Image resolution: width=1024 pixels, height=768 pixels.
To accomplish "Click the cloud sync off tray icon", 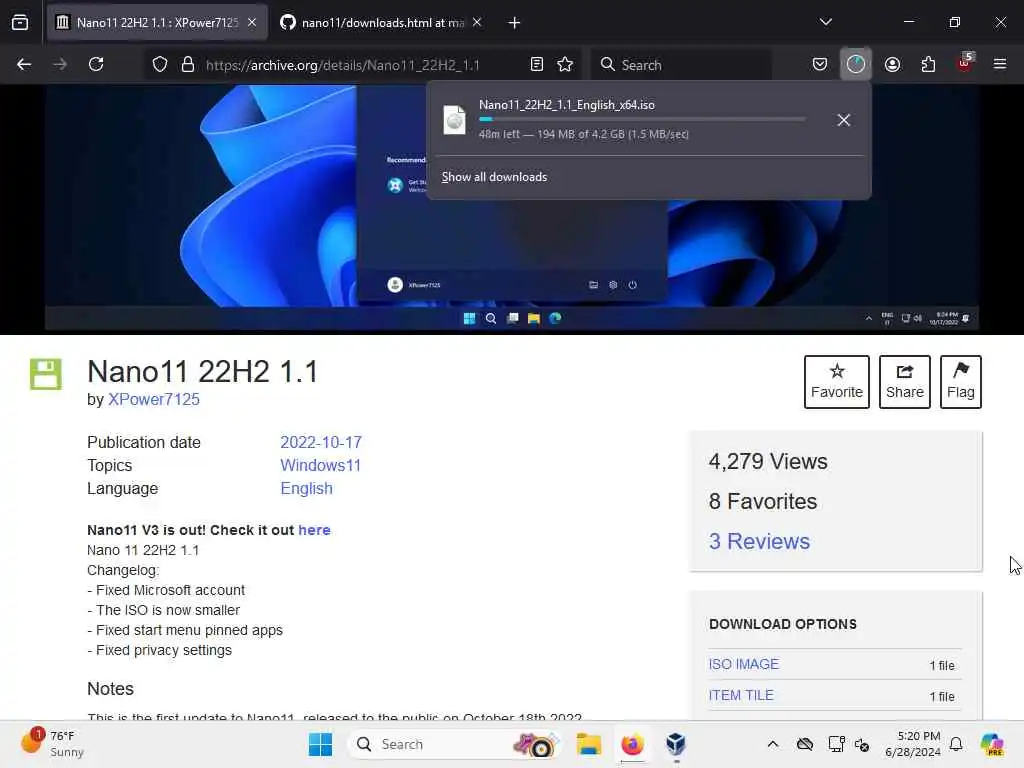I will click(805, 744).
